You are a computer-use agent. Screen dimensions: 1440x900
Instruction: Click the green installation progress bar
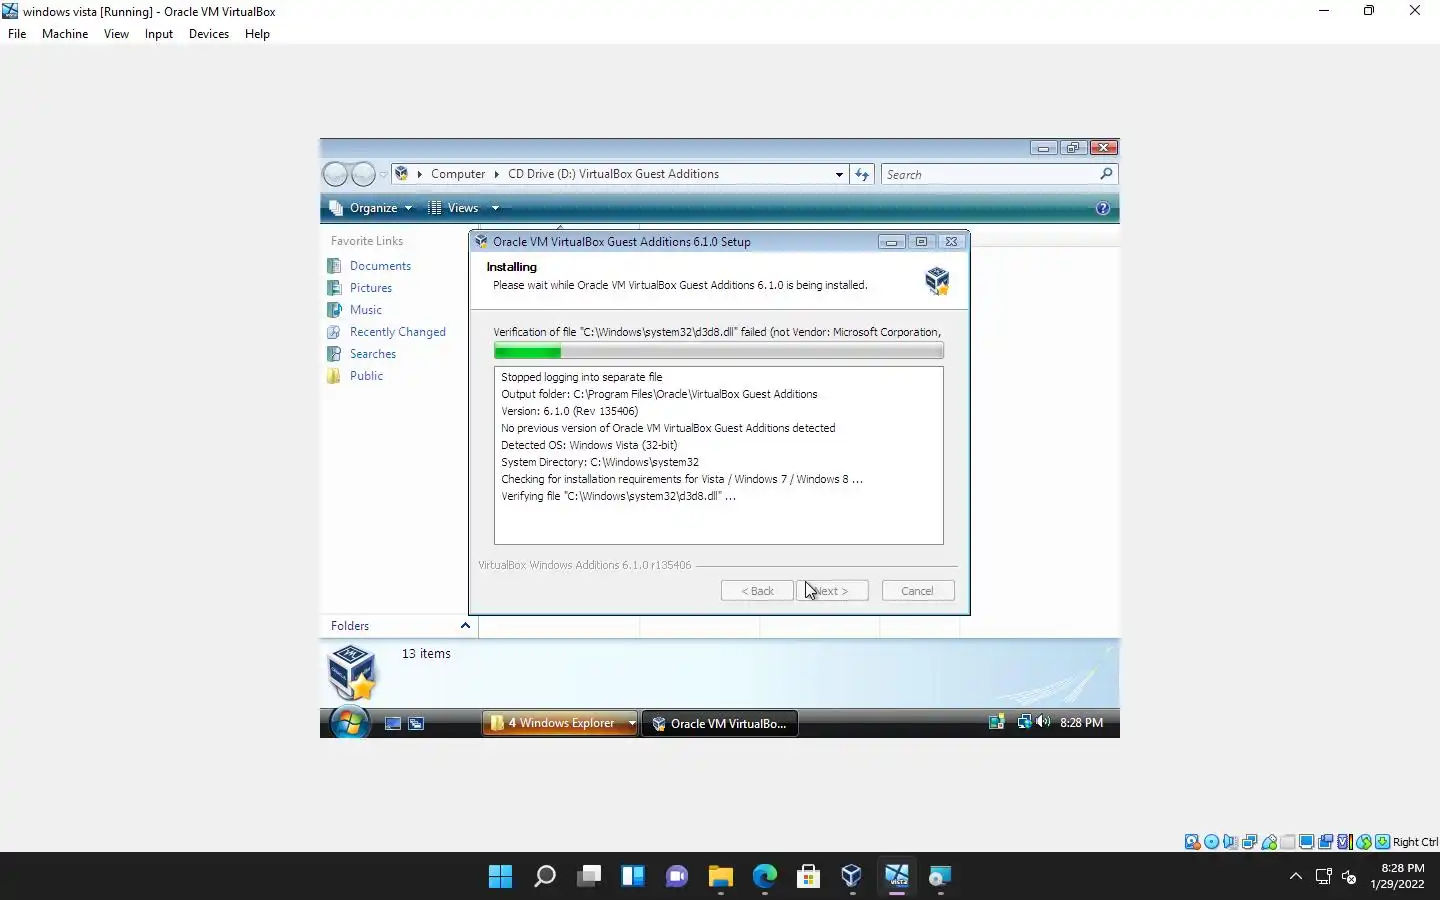718,351
